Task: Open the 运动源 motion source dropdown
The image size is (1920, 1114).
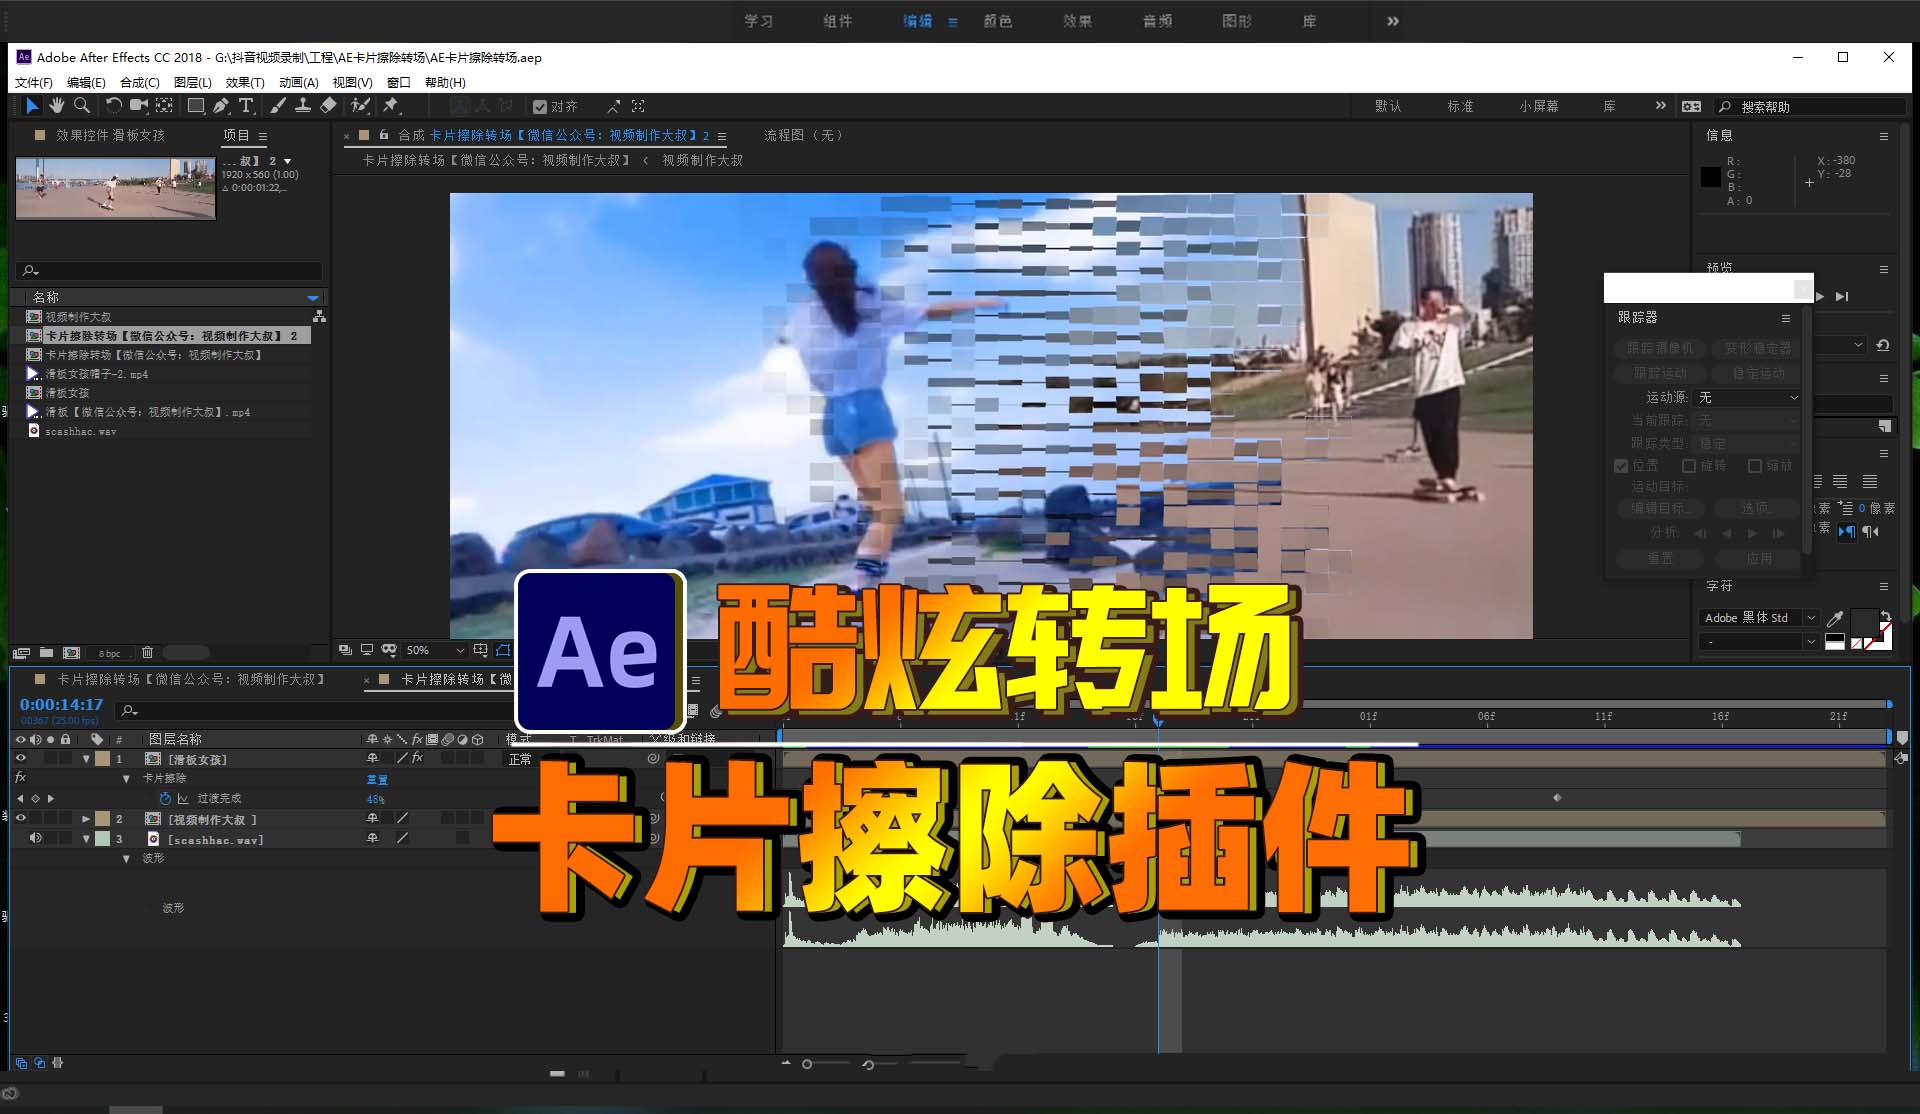Action: [x=1748, y=398]
